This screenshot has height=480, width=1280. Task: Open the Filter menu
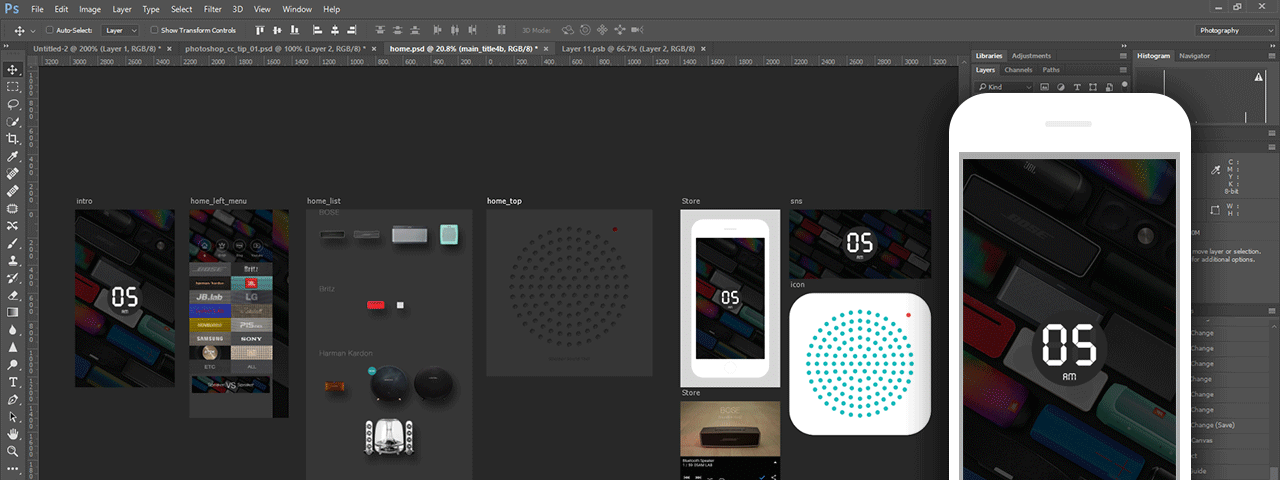click(x=212, y=9)
